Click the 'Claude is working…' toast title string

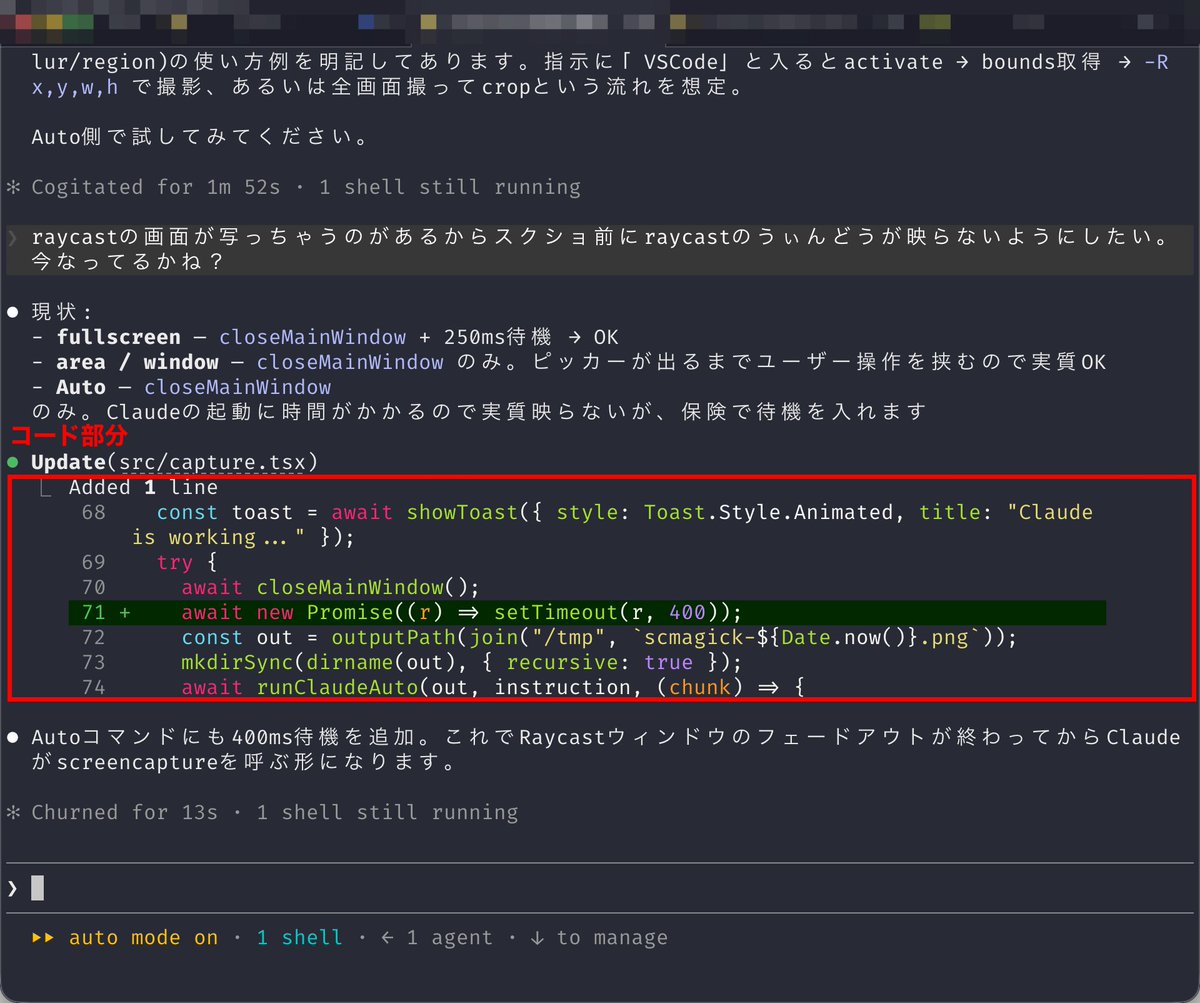coord(613,525)
